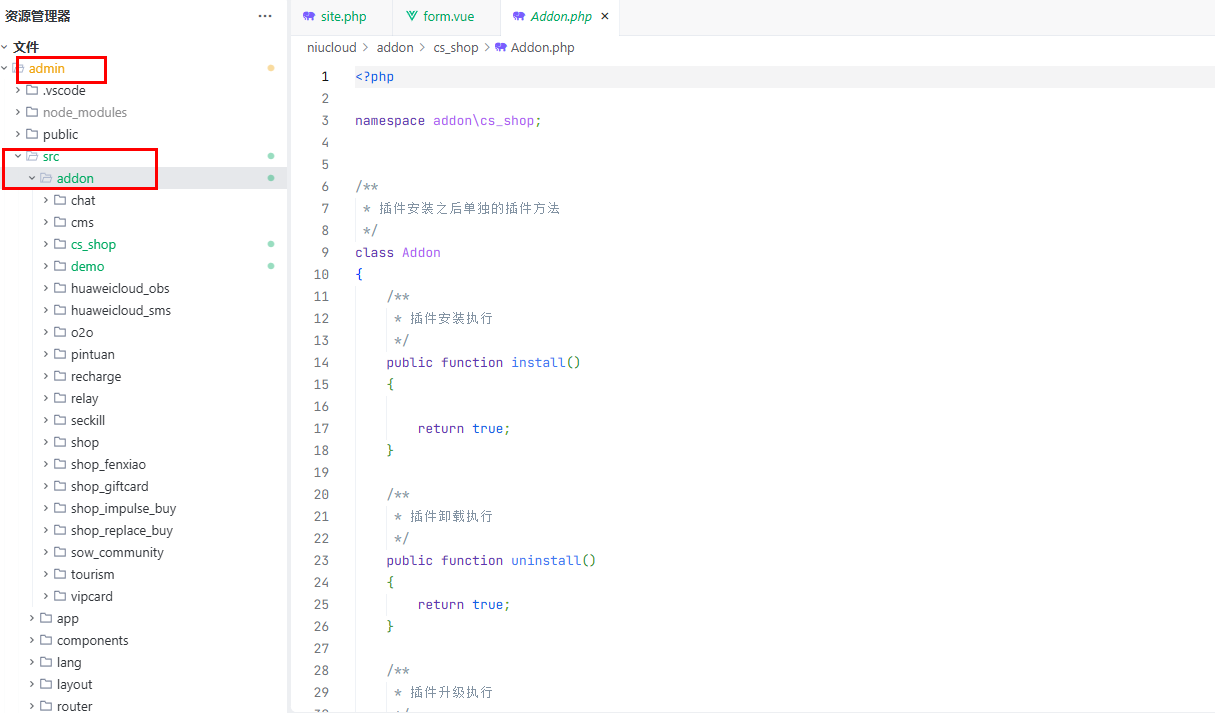This screenshot has height=713, width=1215.
Task: Collapse the src folder
Action: pyautogui.click(x=18, y=156)
